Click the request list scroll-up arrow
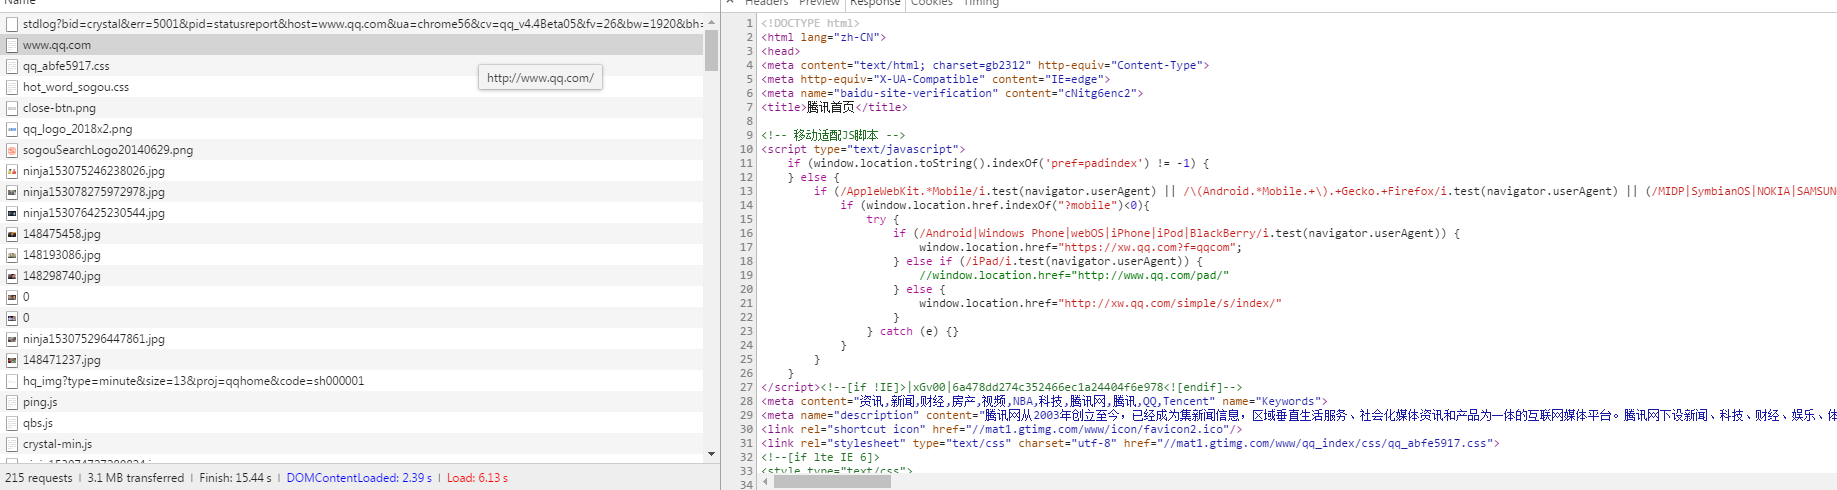This screenshot has height=490, width=1837. pos(711,21)
